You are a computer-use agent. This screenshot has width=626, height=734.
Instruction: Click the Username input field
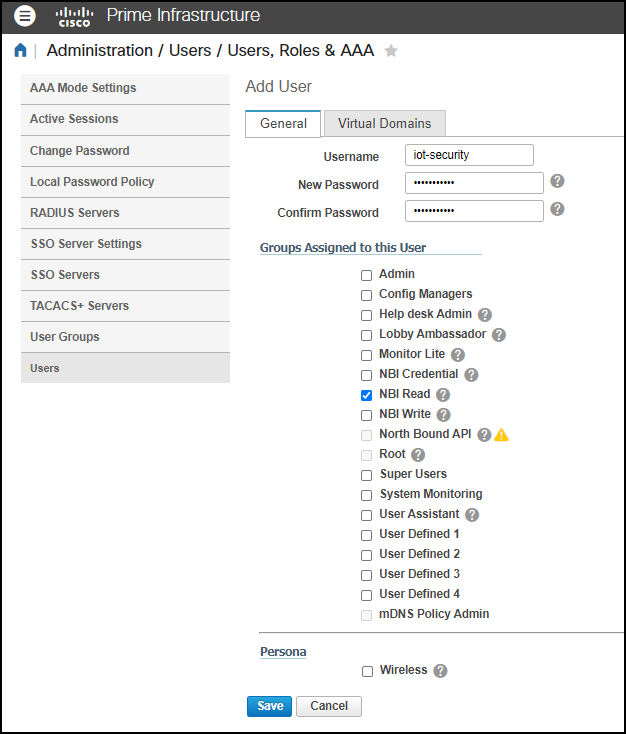click(469, 155)
